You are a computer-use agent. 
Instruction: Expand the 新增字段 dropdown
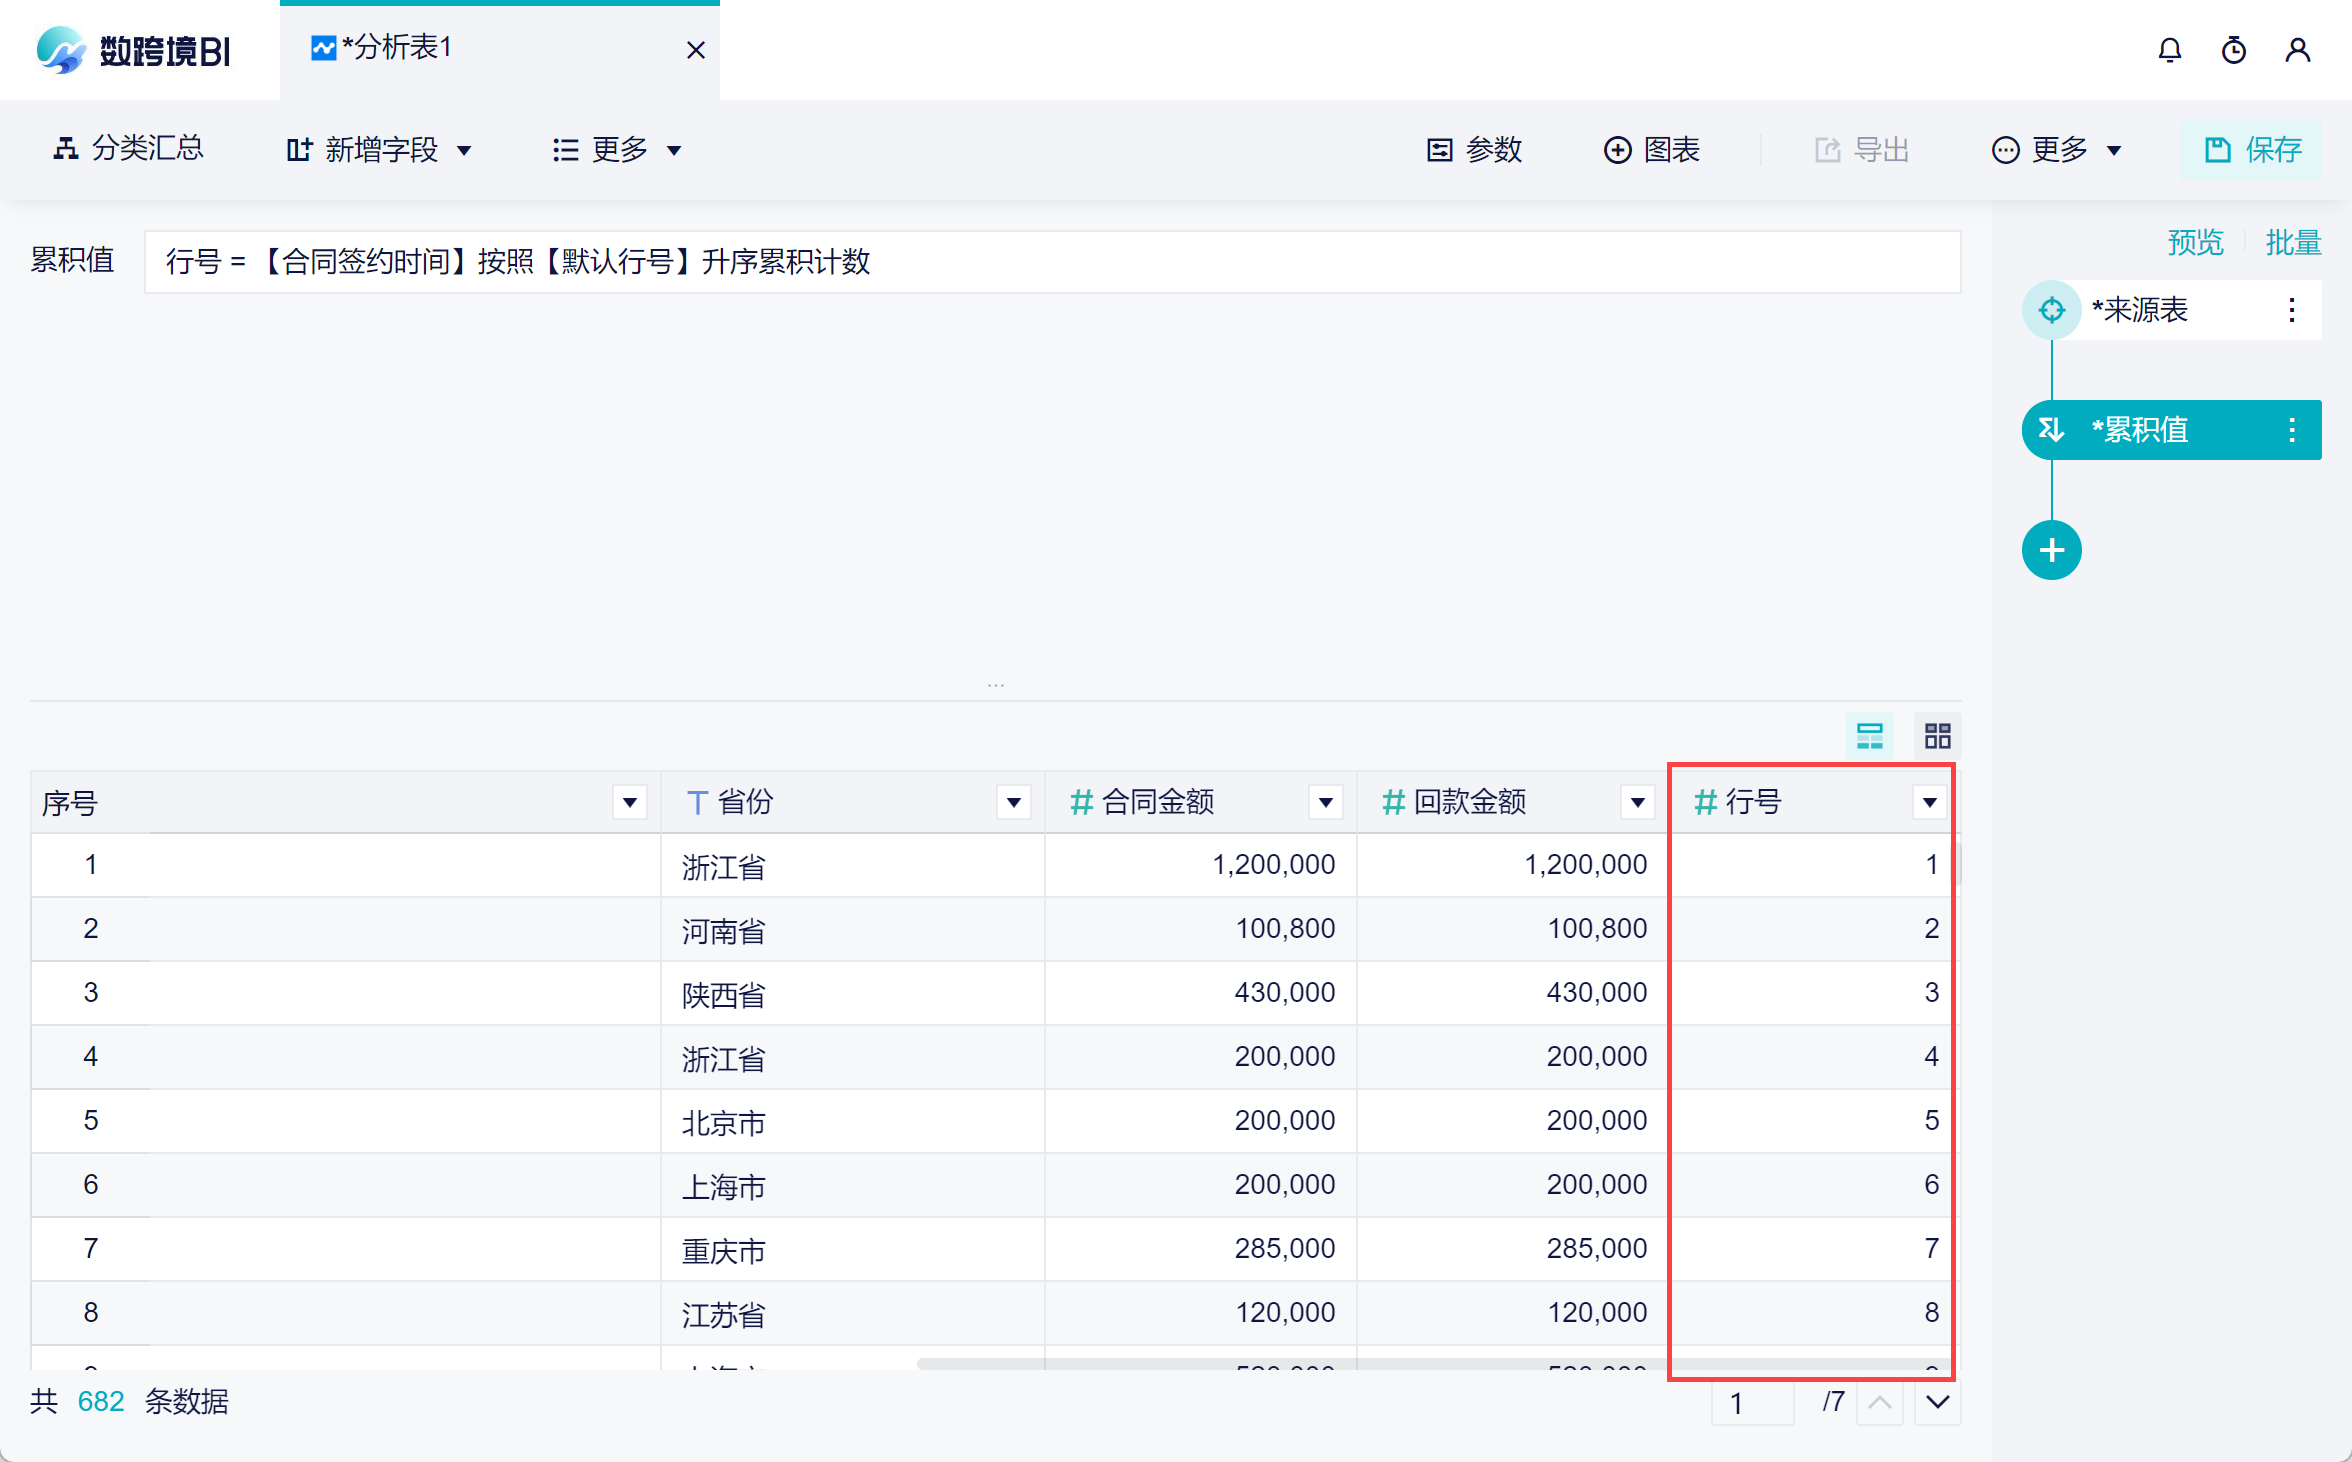[380, 150]
